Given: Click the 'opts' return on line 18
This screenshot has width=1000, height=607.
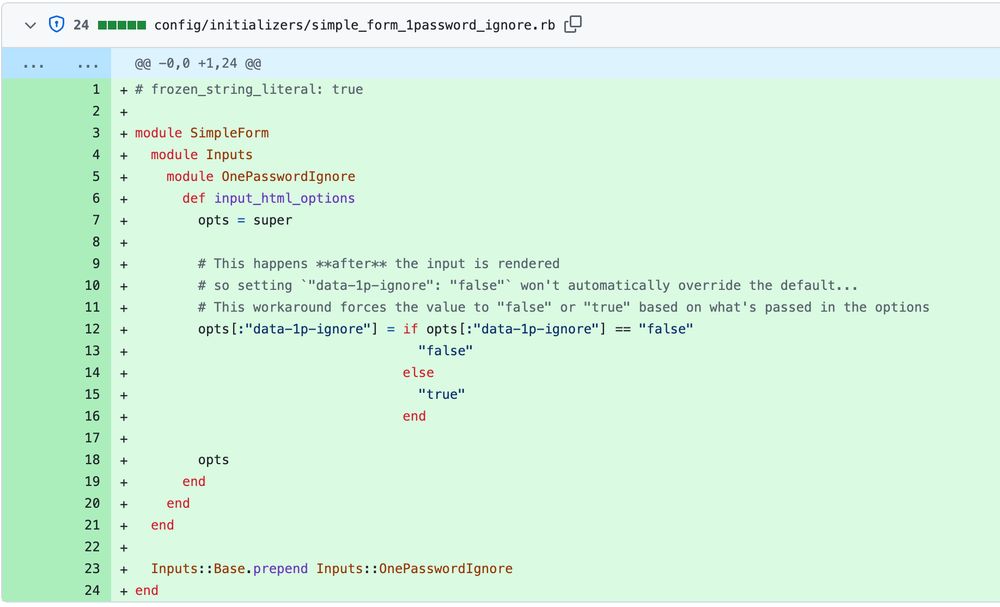Looking at the screenshot, I should [213, 460].
